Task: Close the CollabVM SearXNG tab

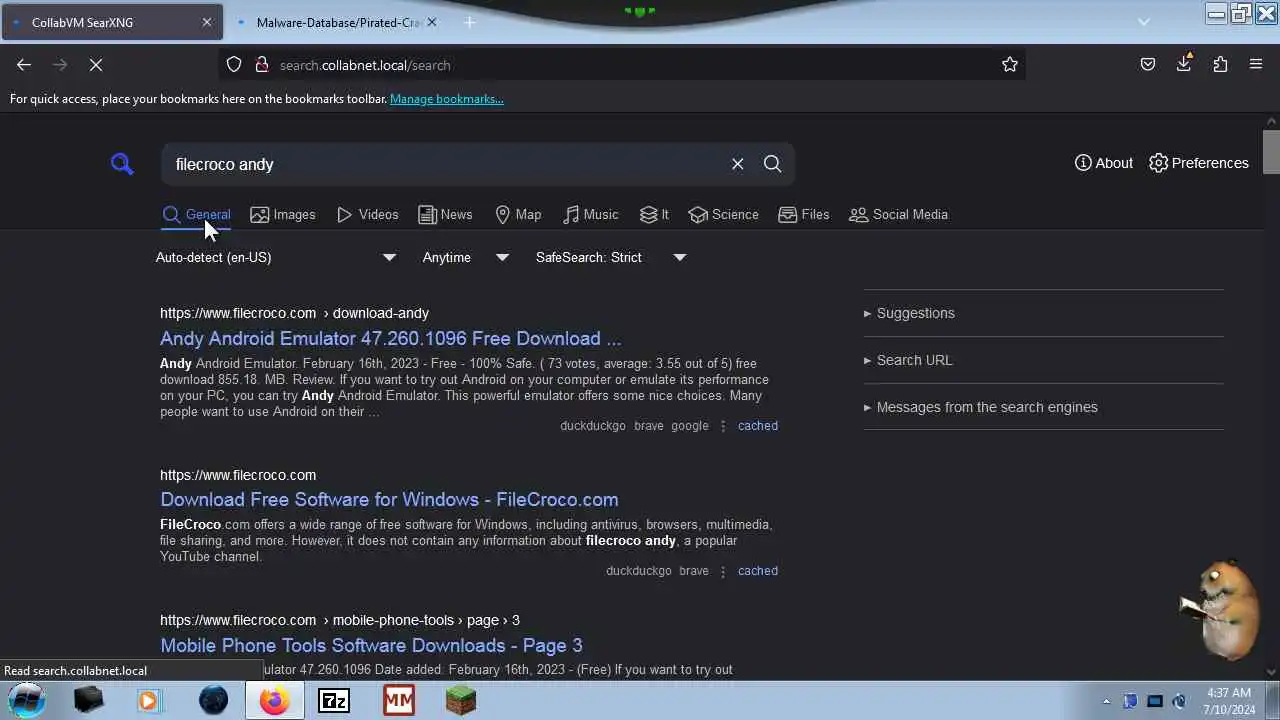Action: (207, 22)
